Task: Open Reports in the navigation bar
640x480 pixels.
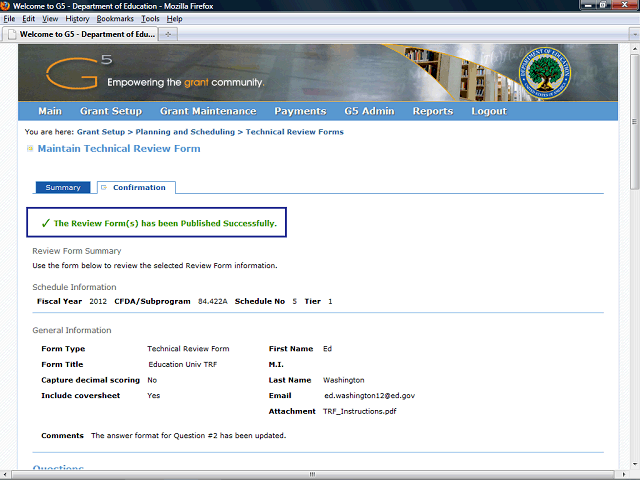Action: click(433, 111)
